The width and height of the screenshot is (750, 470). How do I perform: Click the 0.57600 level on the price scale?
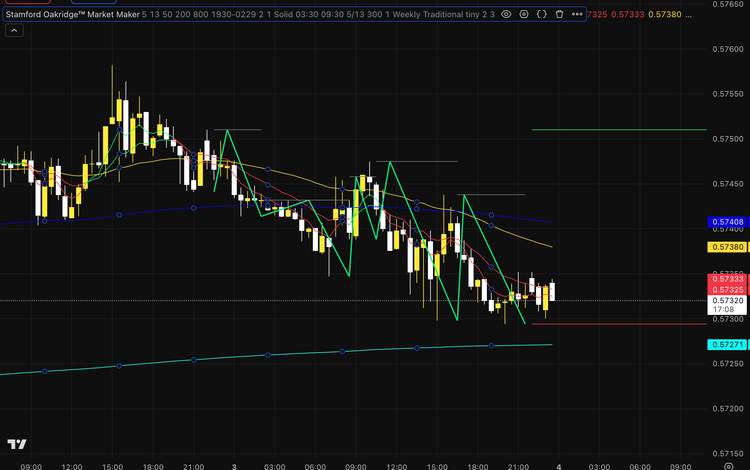point(727,48)
